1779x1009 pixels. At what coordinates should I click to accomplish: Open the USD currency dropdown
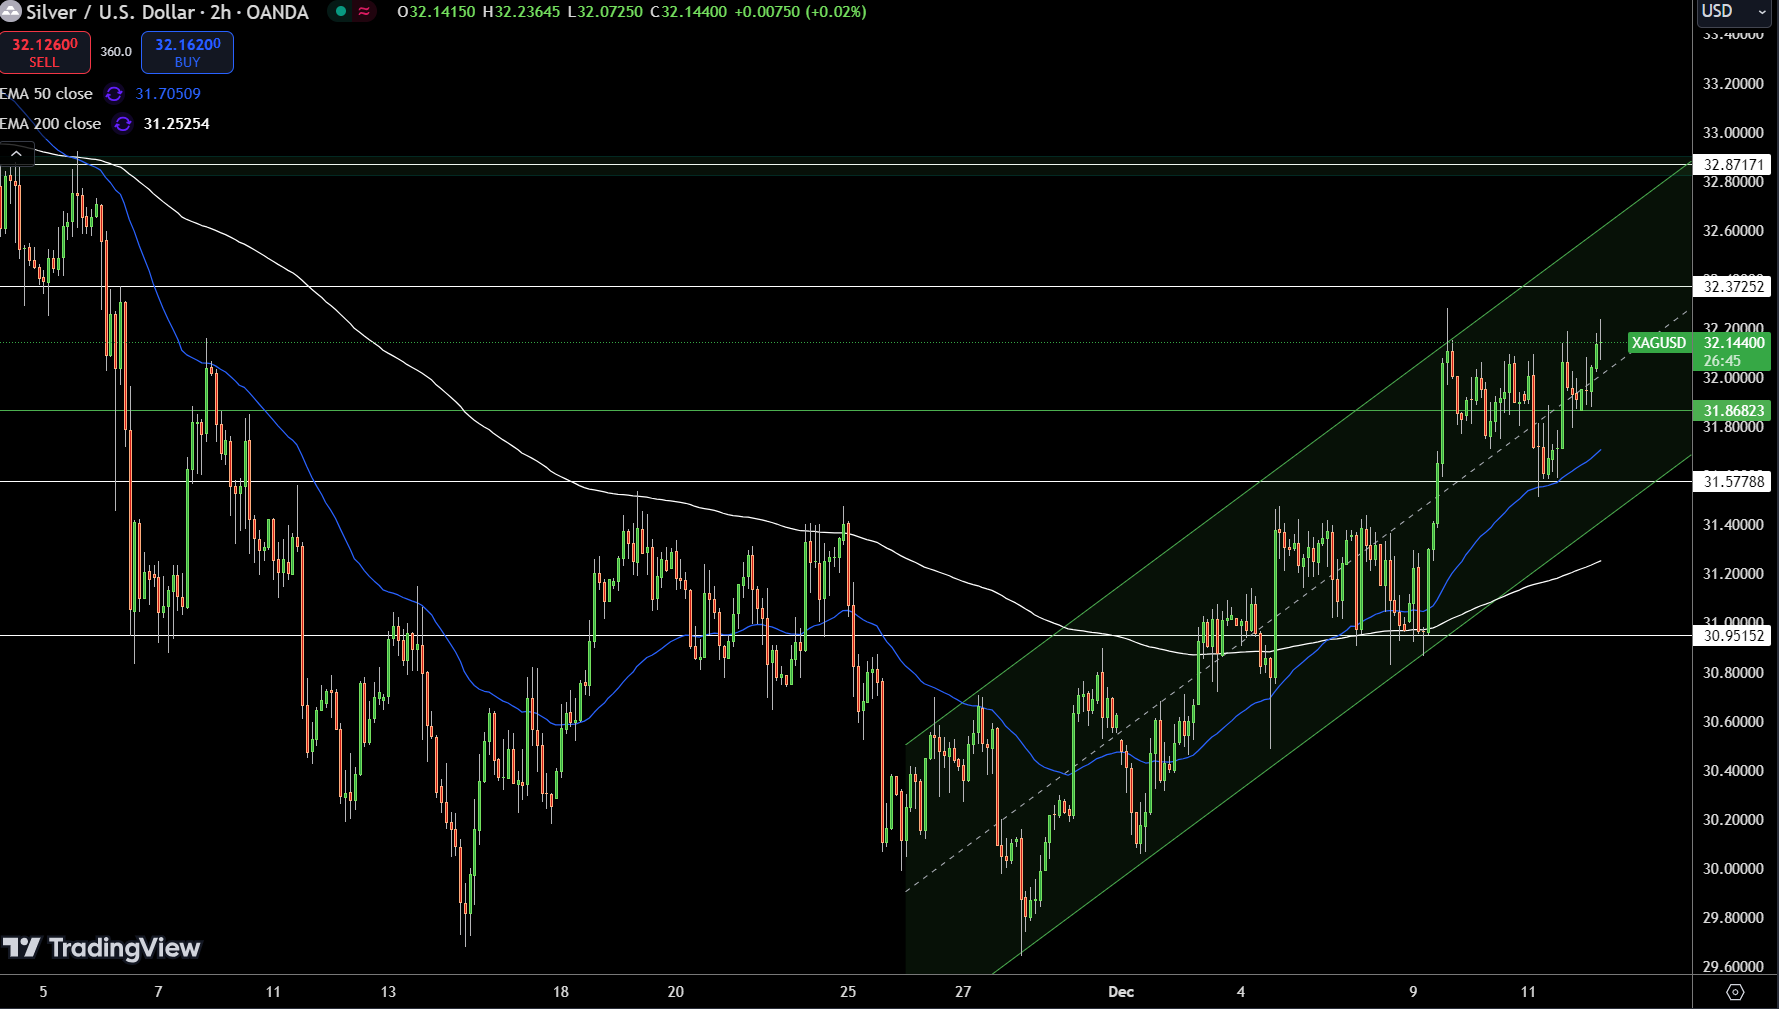pos(1735,12)
